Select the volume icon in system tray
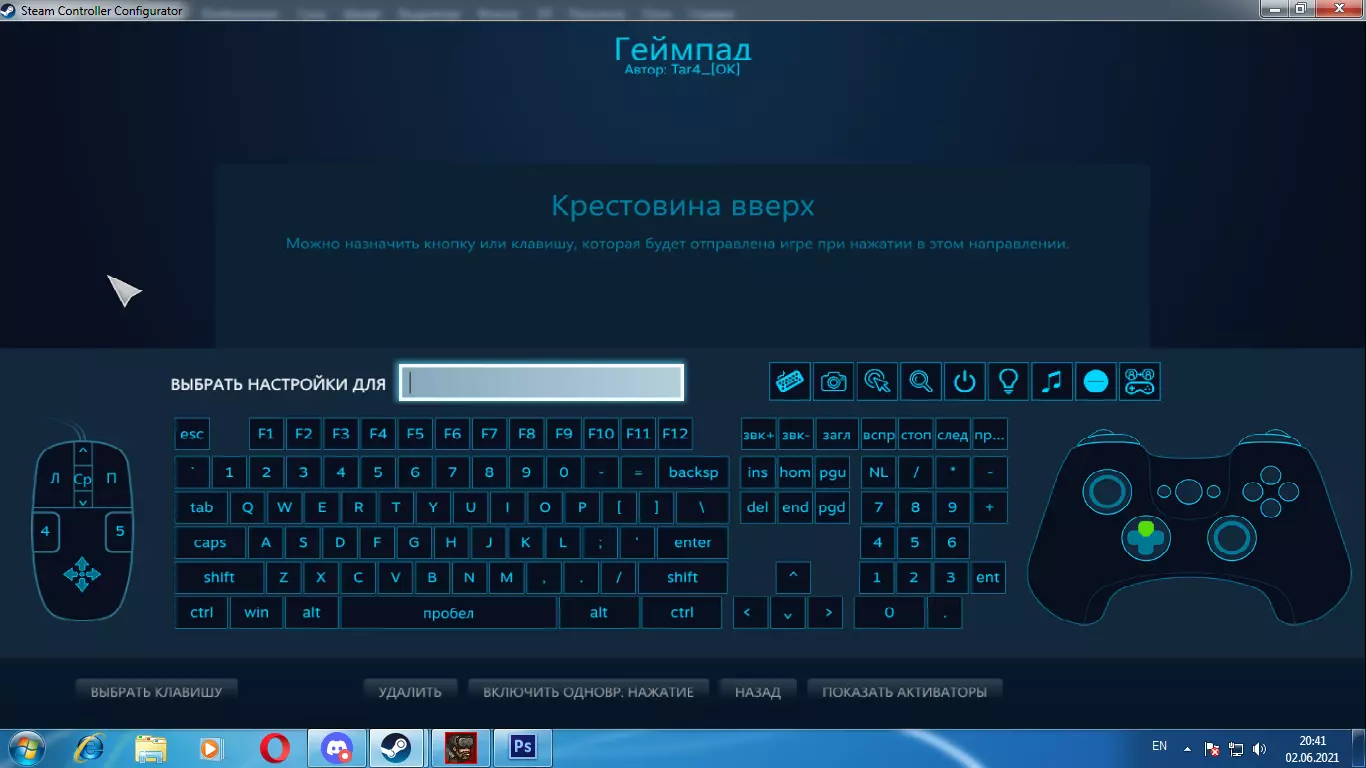1366x768 pixels. click(1259, 748)
